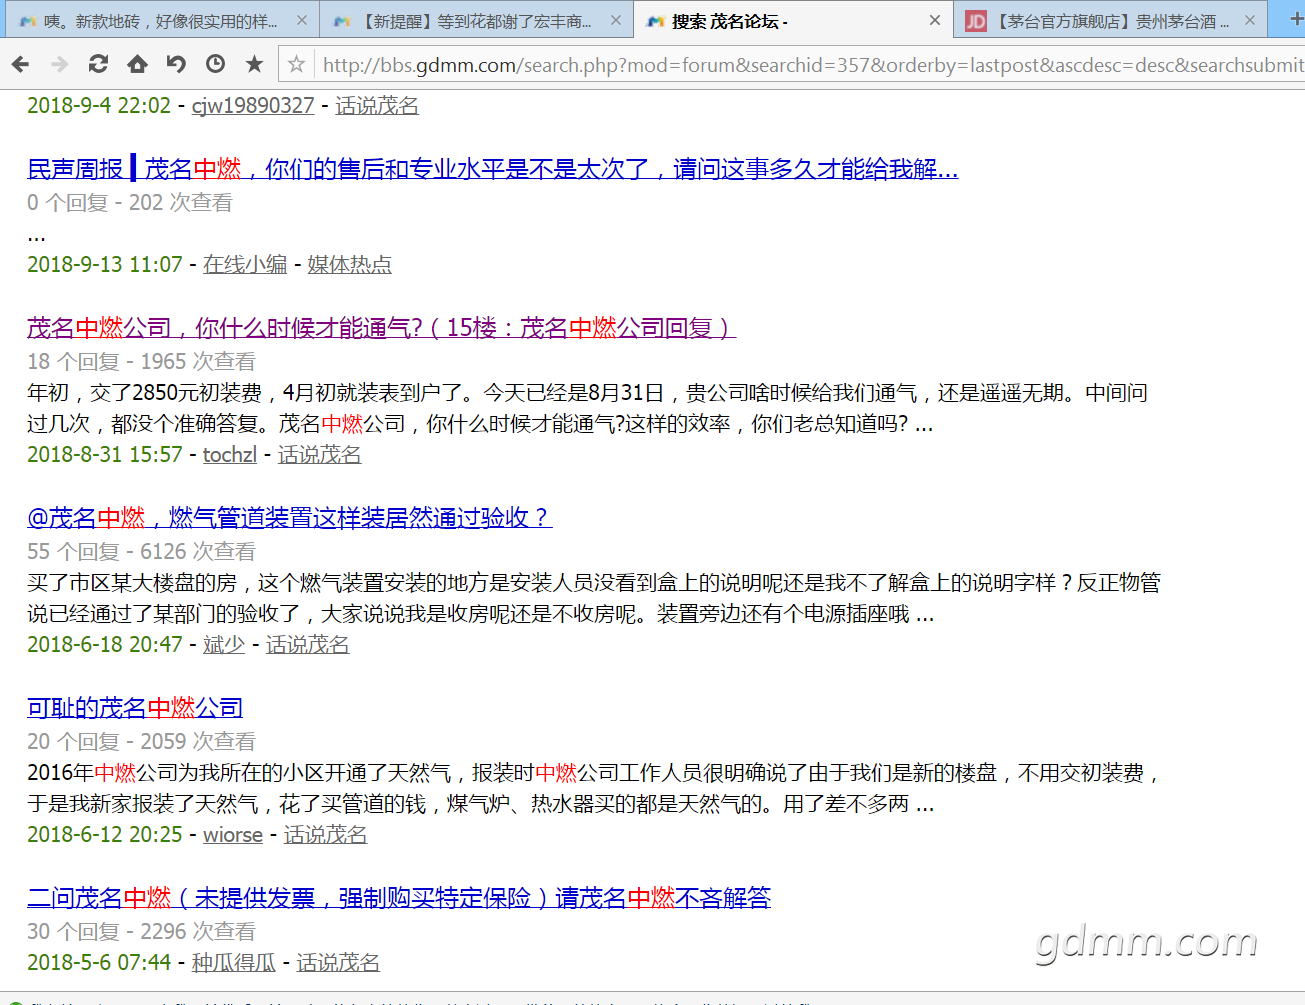Open a new tab with plus button

click(x=1296, y=19)
